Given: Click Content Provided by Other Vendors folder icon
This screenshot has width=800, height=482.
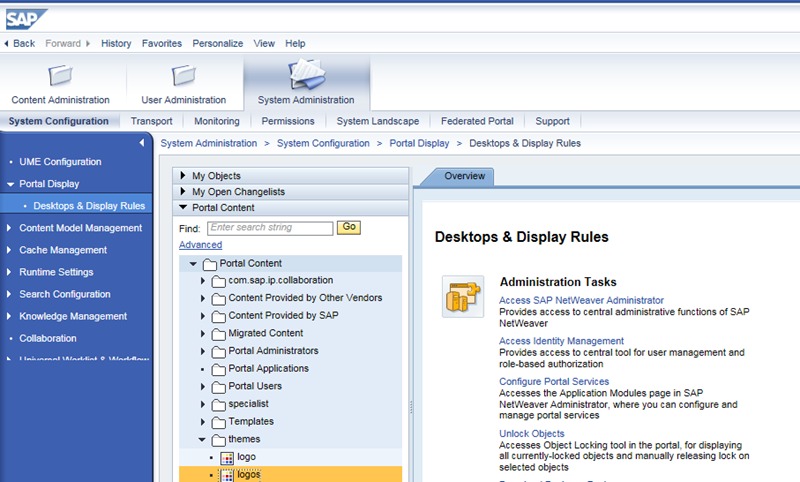Looking at the screenshot, I should (218, 299).
